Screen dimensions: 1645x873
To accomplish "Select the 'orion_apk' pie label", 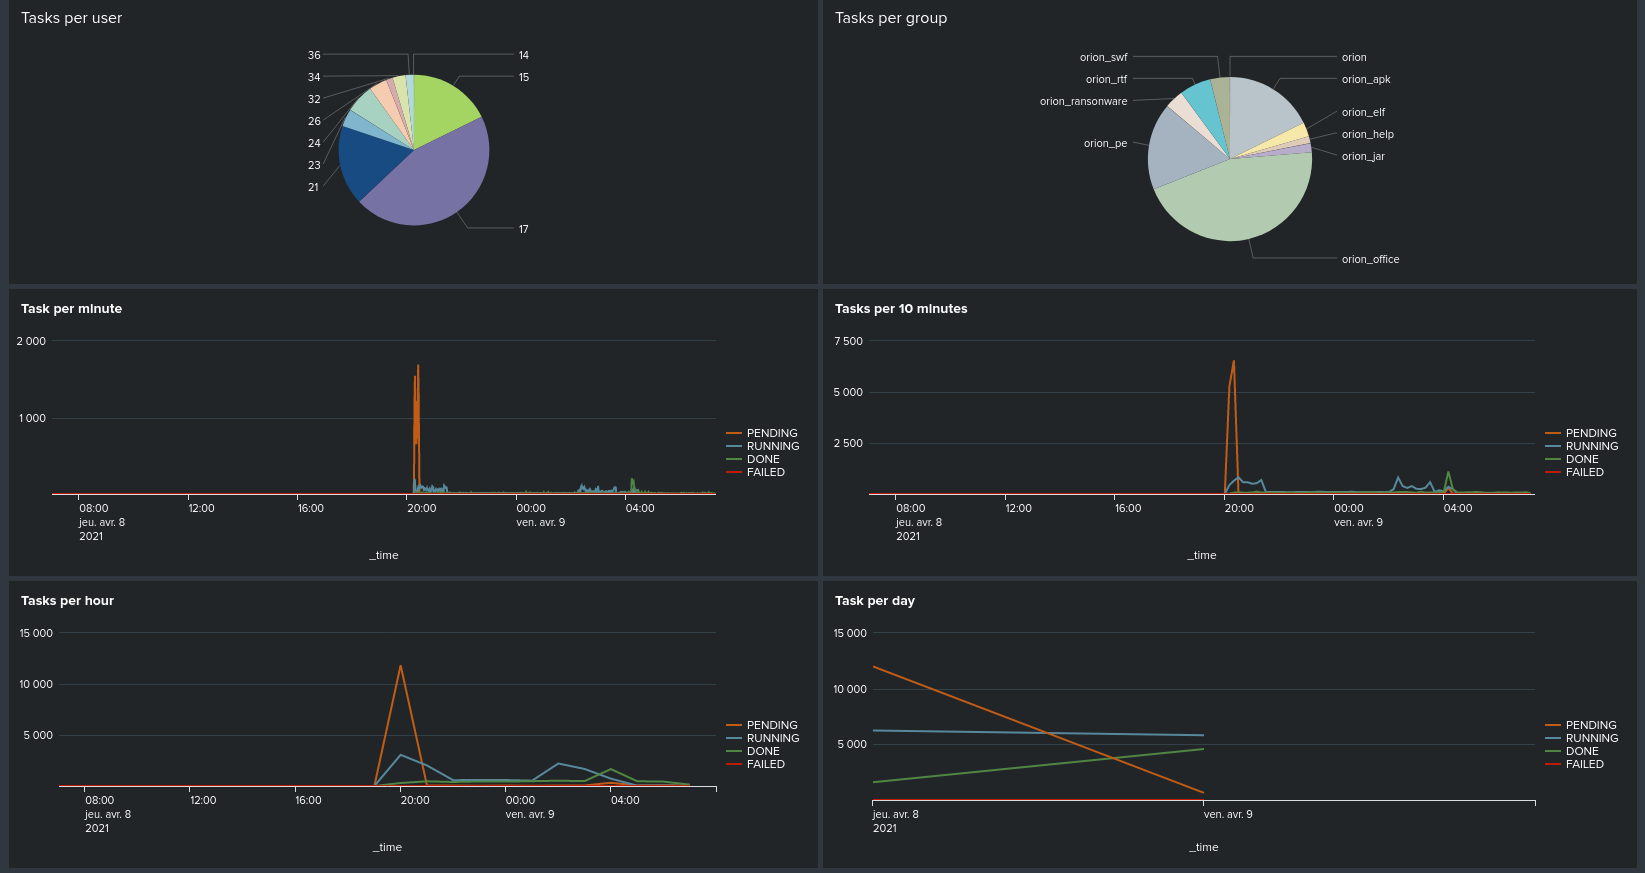I will pos(1366,79).
